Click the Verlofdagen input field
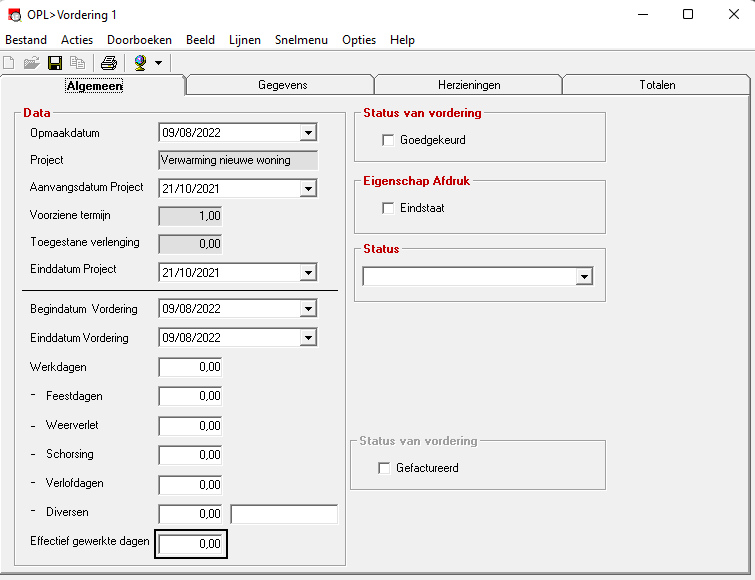Image resolution: width=755 pixels, height=580 pixels. (x=190, y=485)
